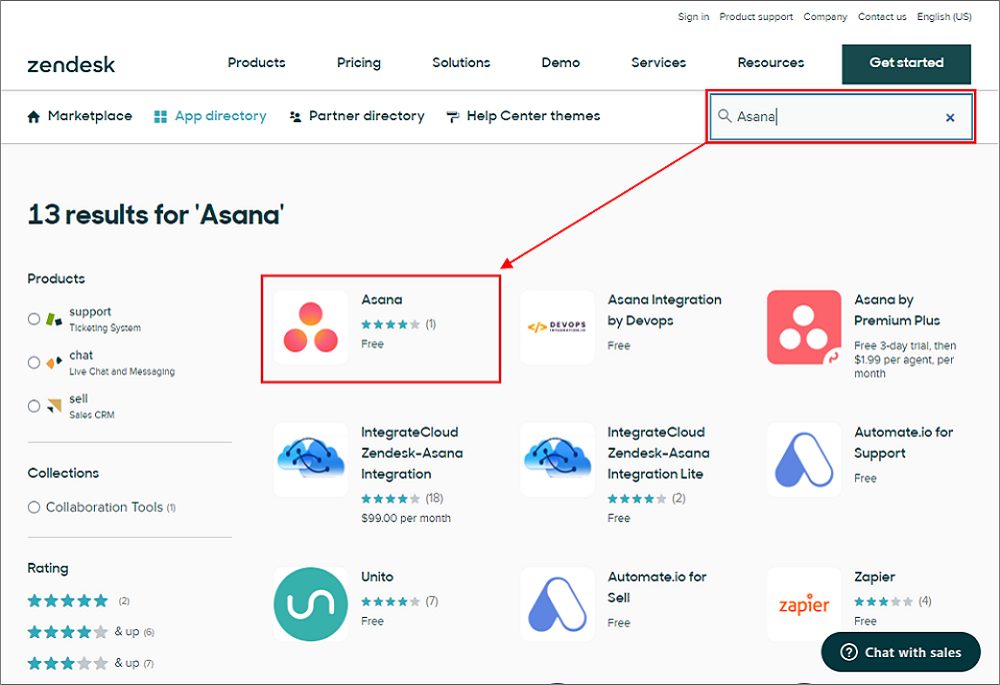The width and height of the screenshot is (1000, 685).
Task: Click the Chat with sales button
Action: 901,652
